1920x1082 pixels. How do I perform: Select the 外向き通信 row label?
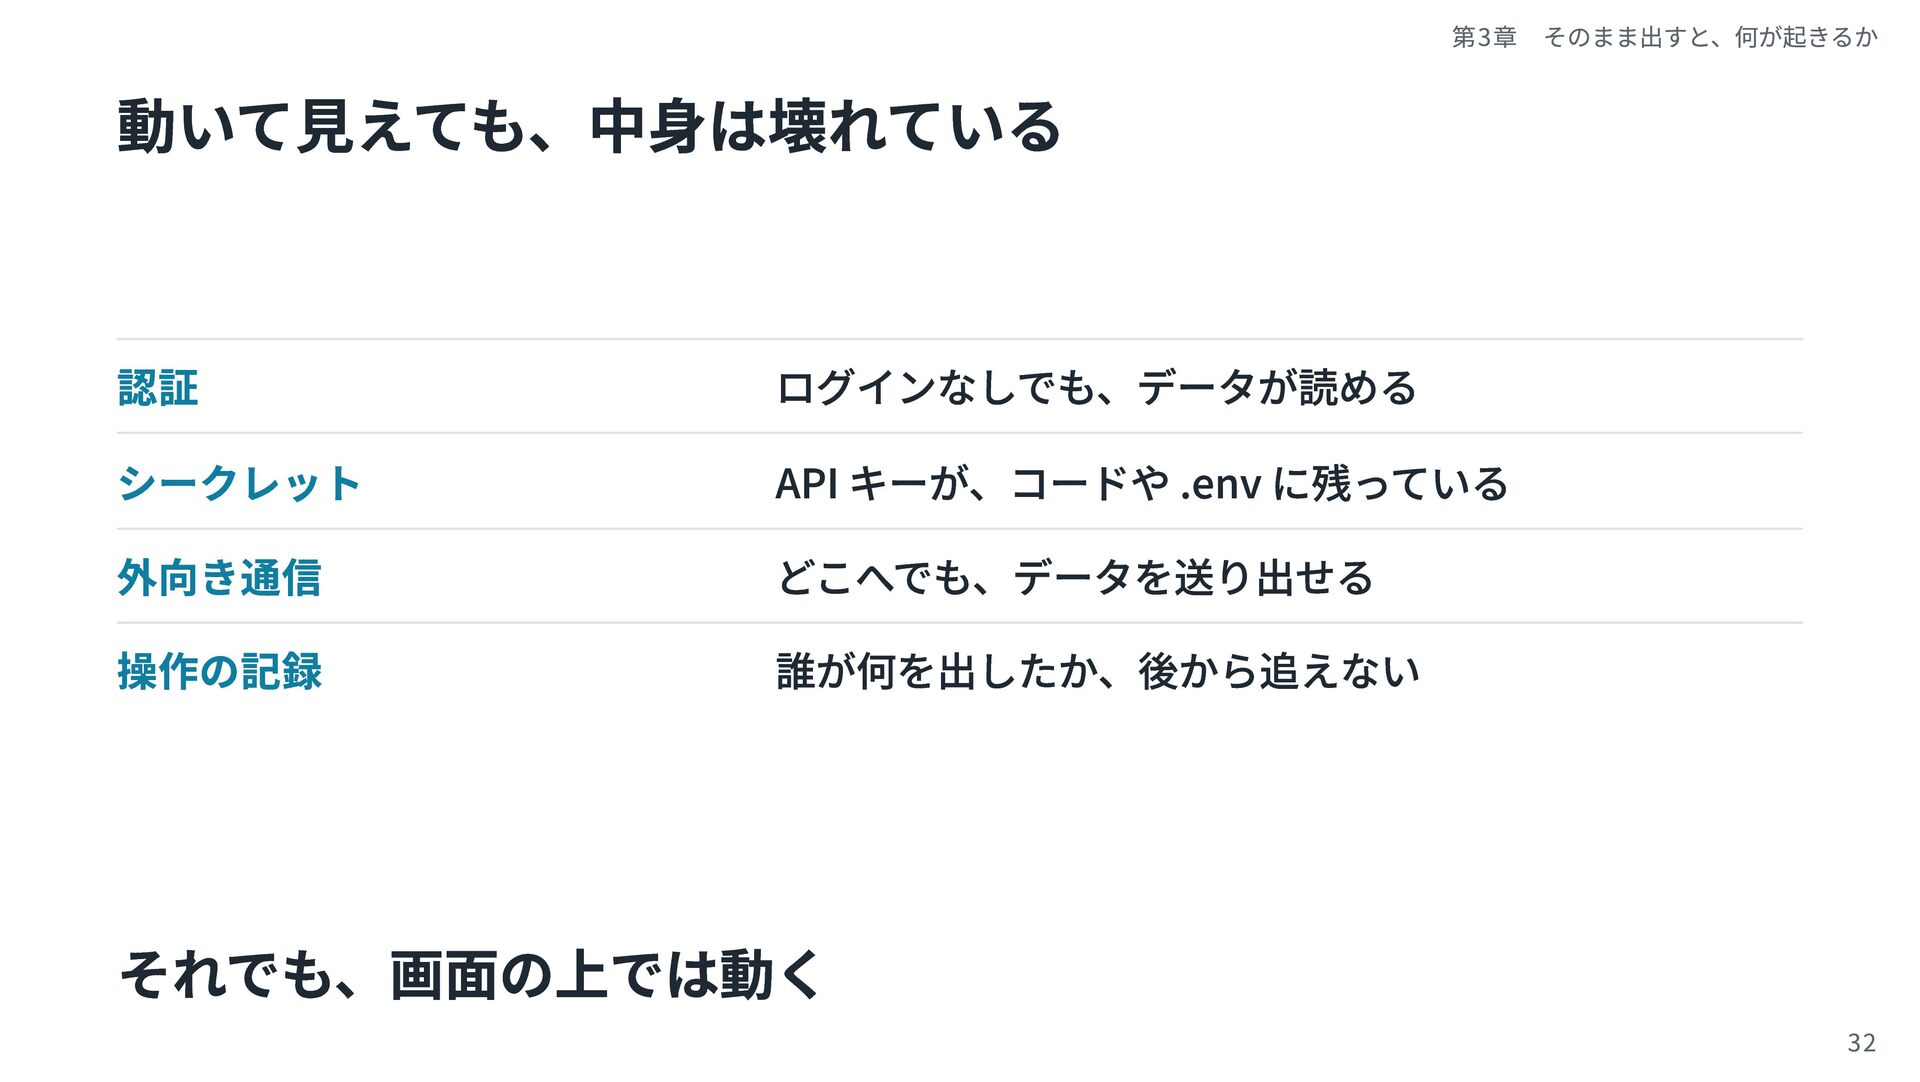219,577
